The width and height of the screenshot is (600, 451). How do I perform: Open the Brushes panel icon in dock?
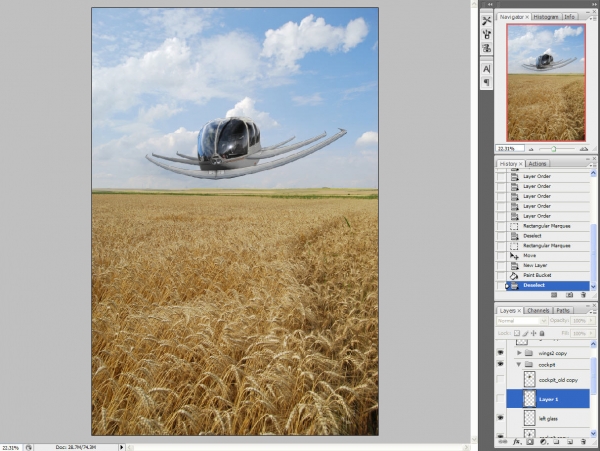pos(487,34)
